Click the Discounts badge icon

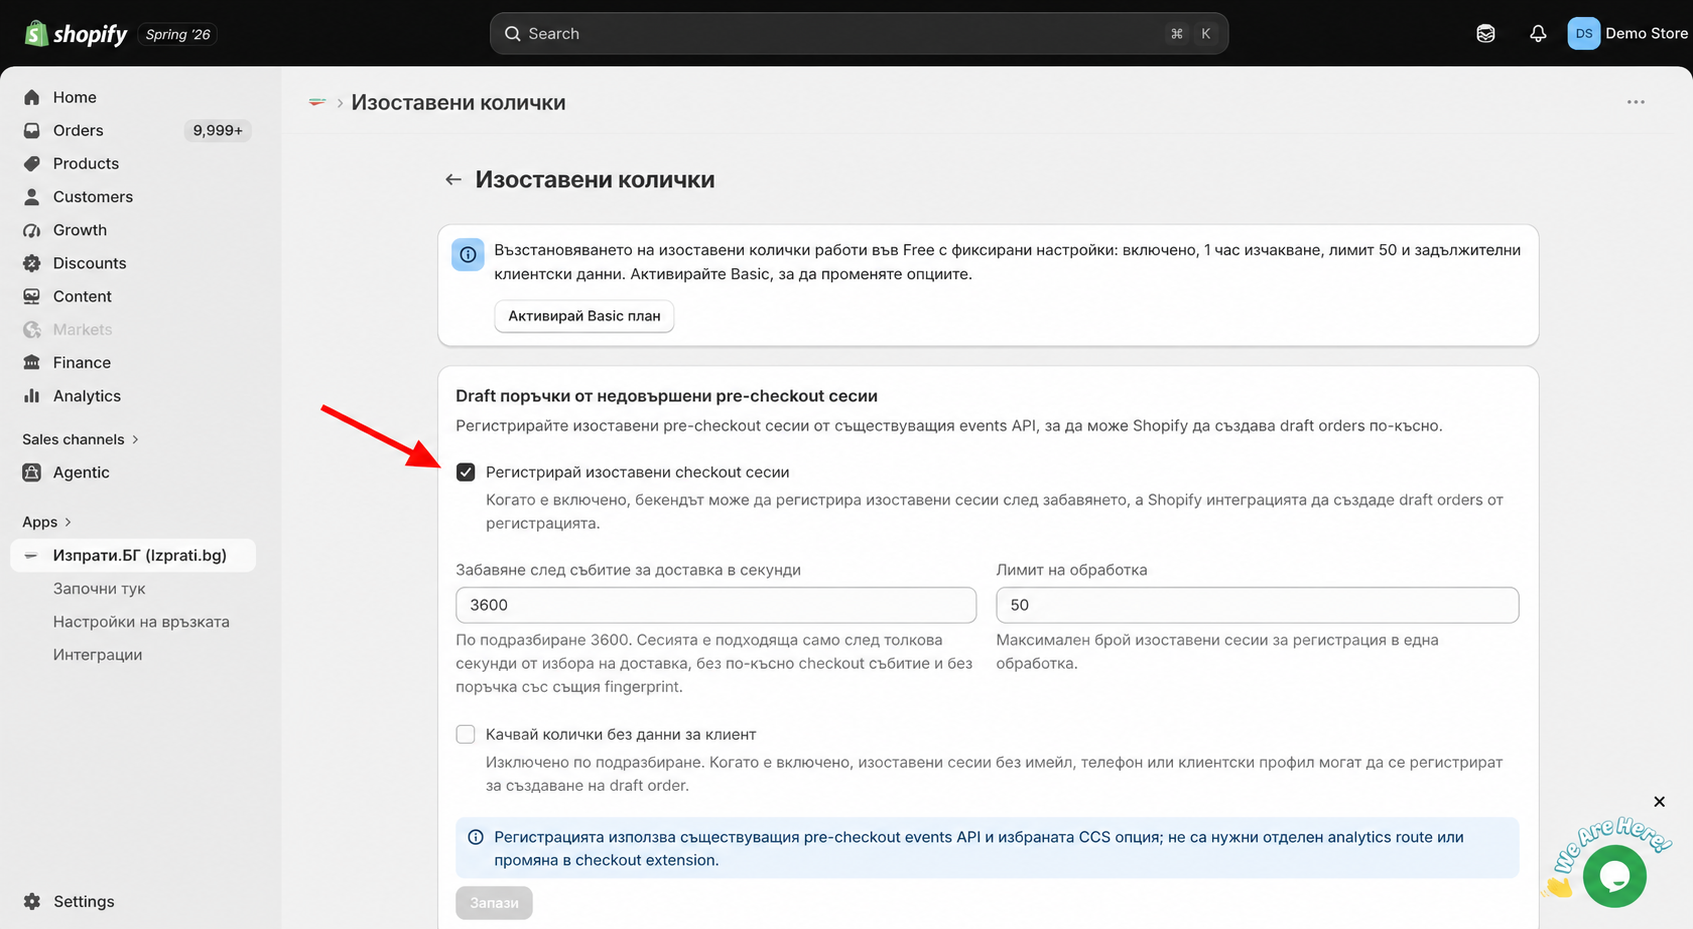point(32,263)
